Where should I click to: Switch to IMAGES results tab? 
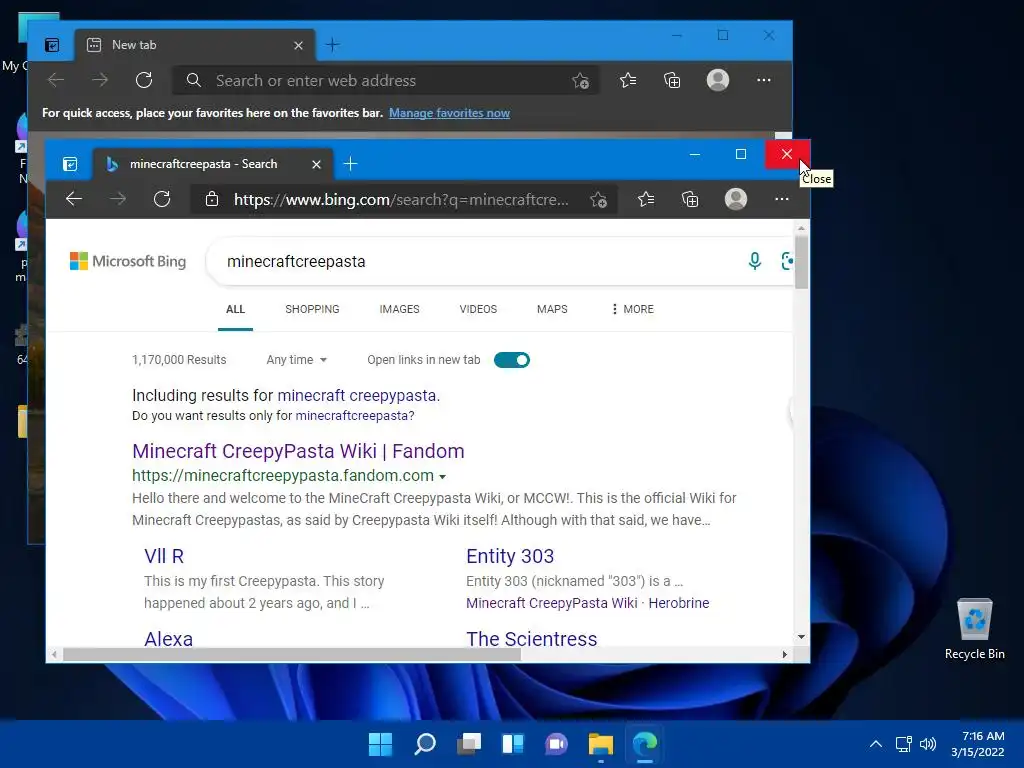click(400, 309)
